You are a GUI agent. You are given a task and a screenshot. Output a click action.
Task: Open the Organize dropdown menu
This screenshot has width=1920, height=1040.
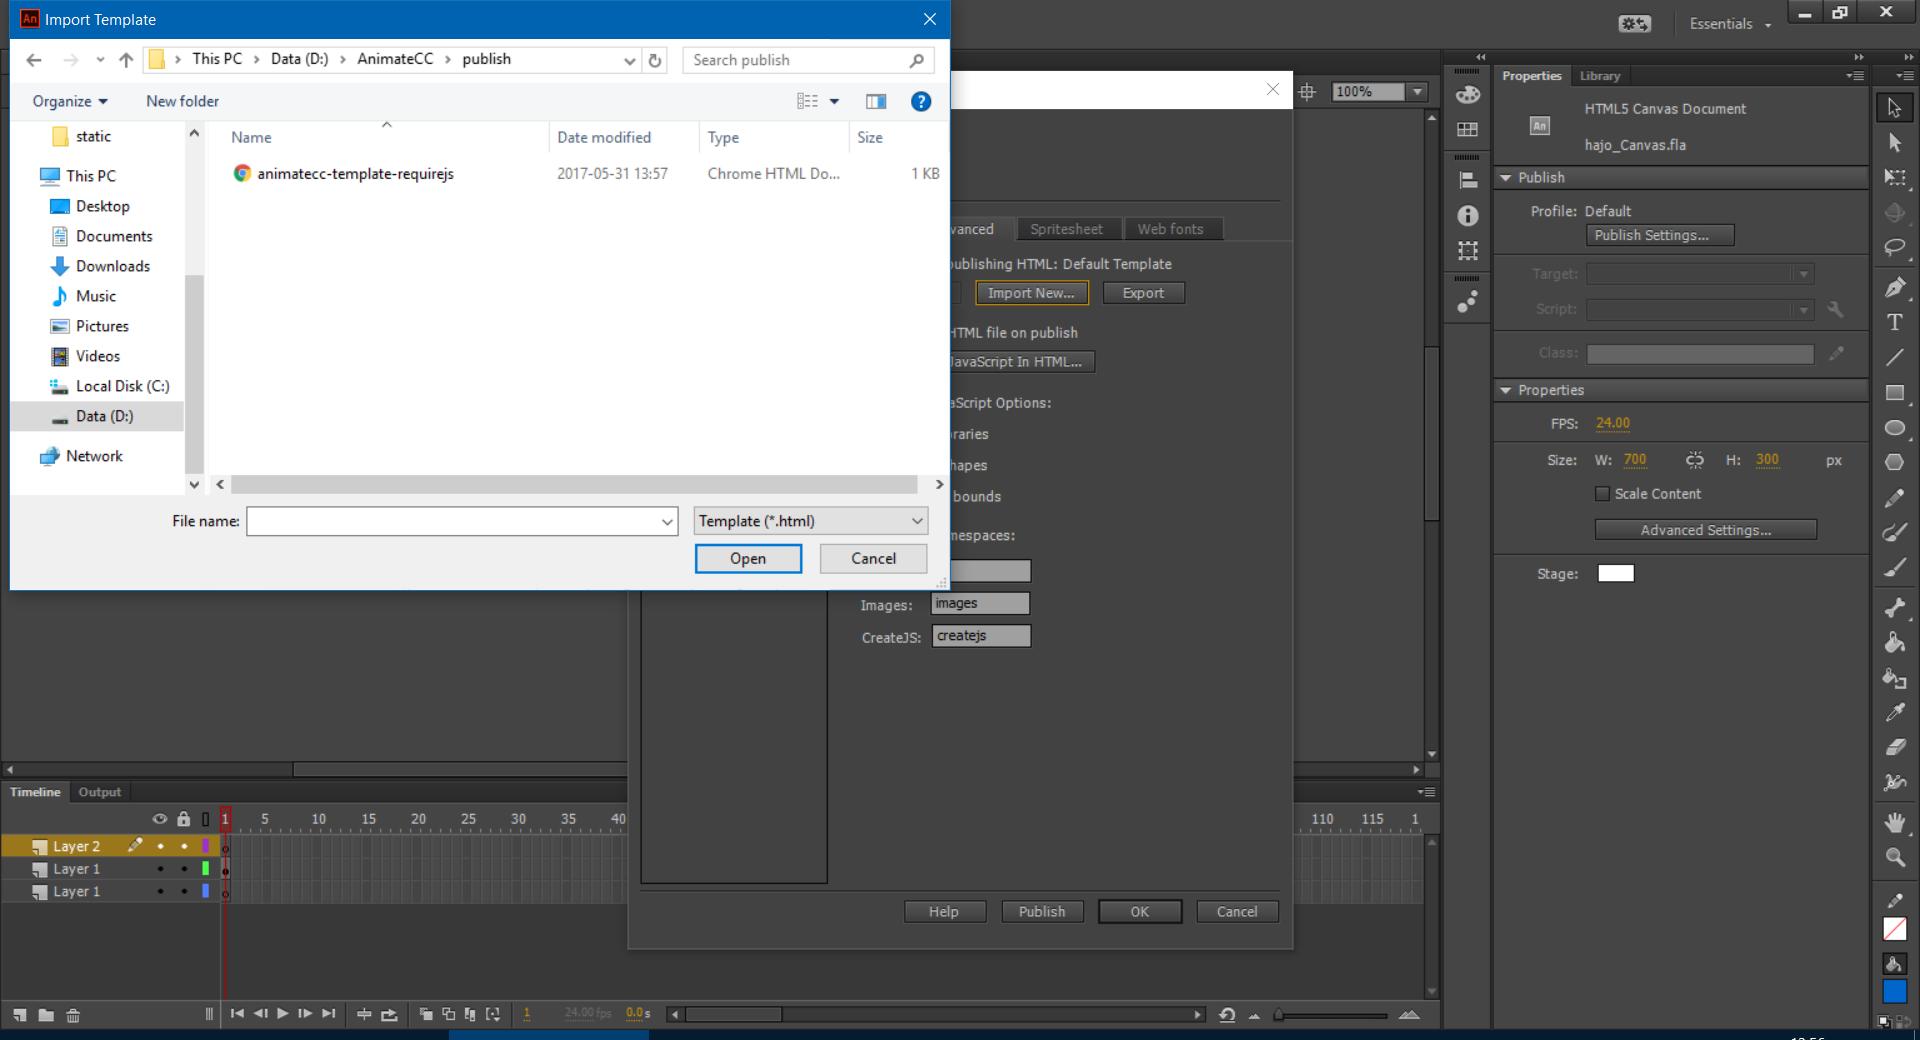point(69,101)
